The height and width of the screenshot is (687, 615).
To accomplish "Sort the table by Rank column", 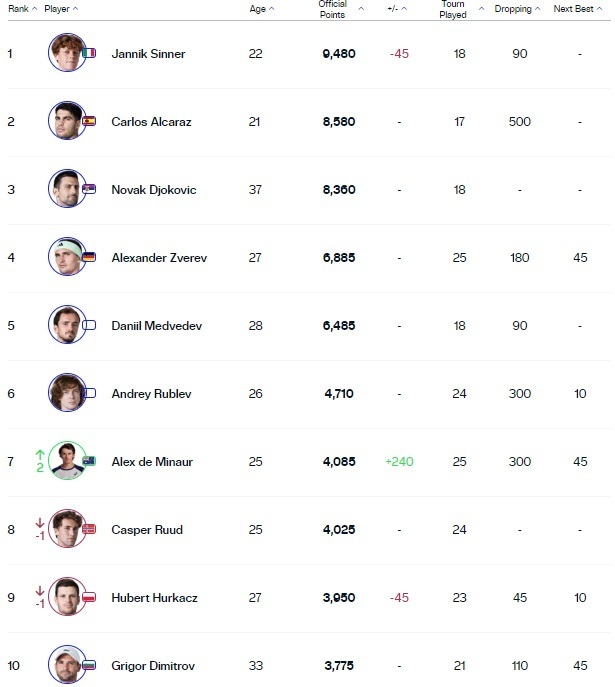I will [x=22, y=9].
